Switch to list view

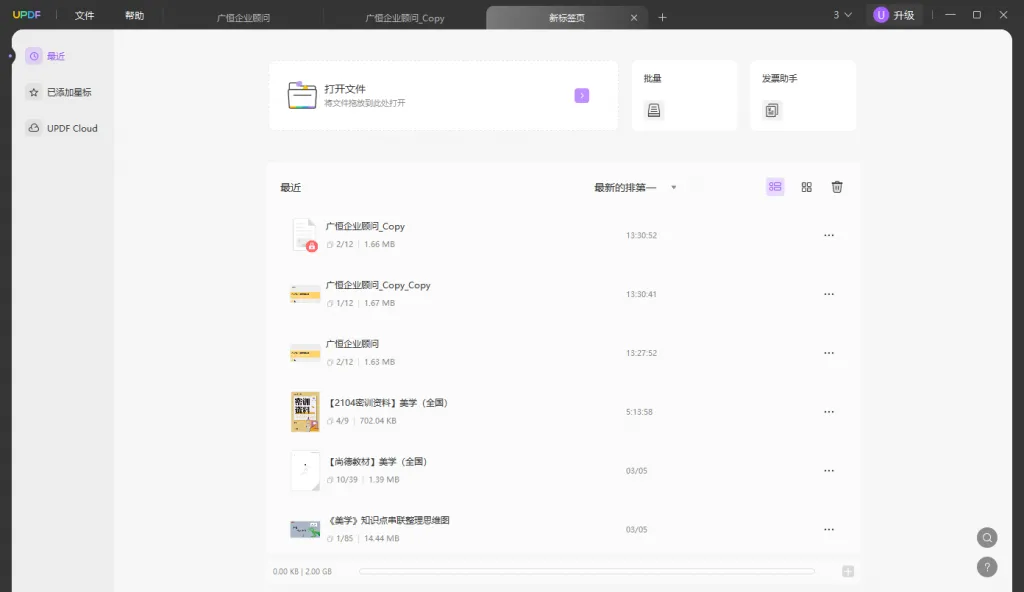click(x=775, y=187)
